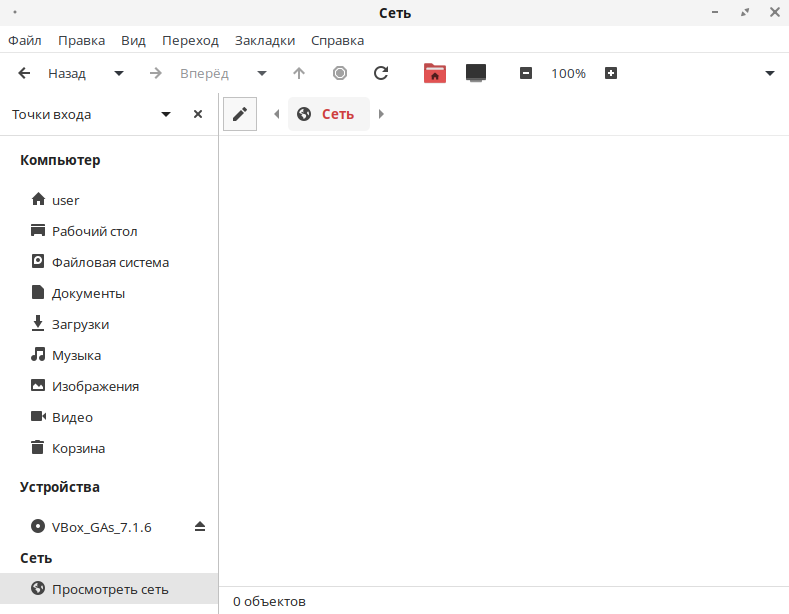The height and width of the screenshot is (614, 789).
Task: Eject the VBox_GAs_7.1.6 disc
Action: coord(199,527)
